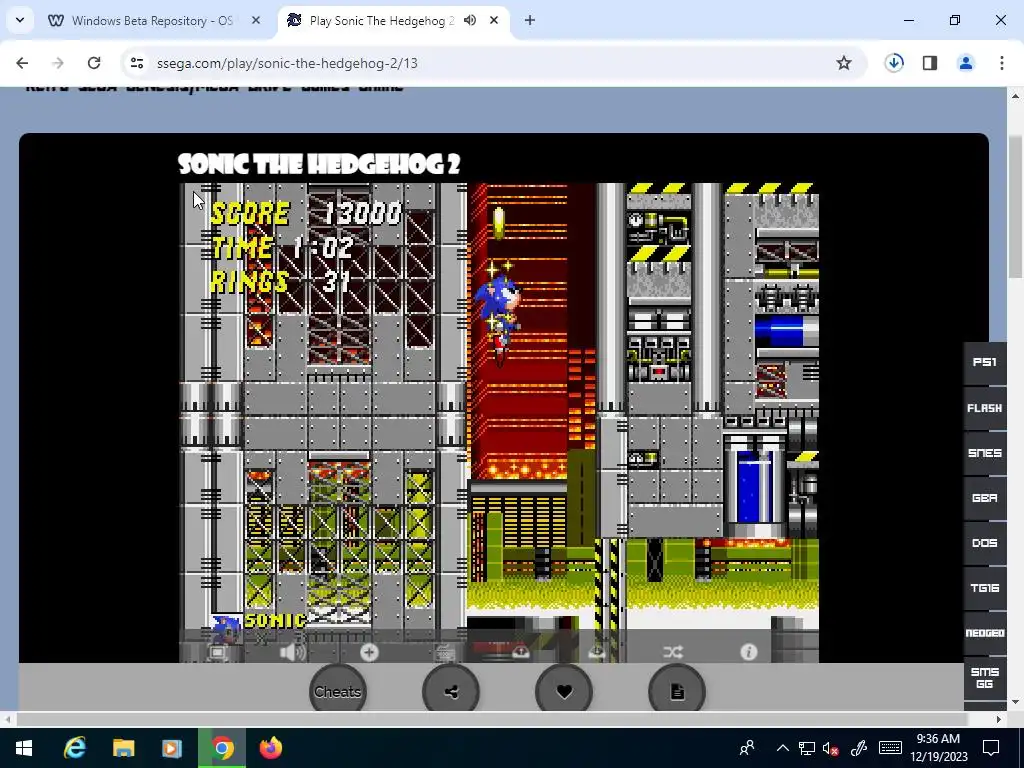
Task: Open File Explorer from taskbar
Action: (123, 748)
